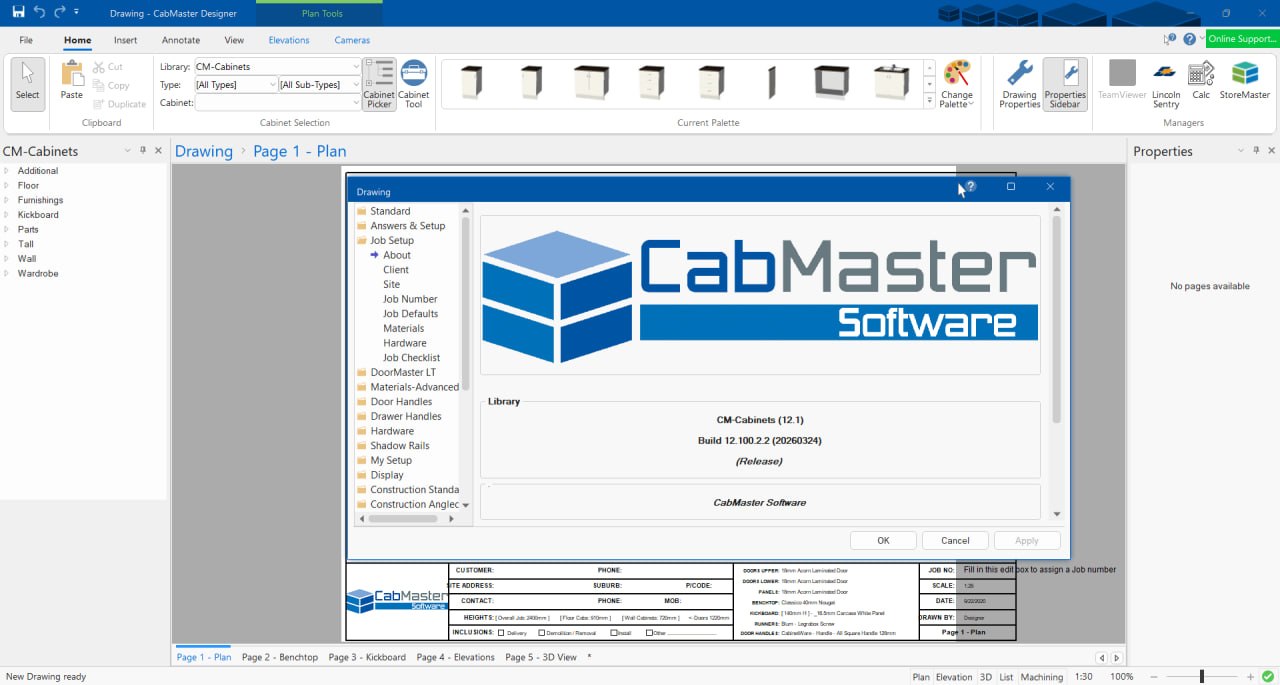
Task: Click the help icon in Drawing dialog title
Action: click(x=970, y=186)
